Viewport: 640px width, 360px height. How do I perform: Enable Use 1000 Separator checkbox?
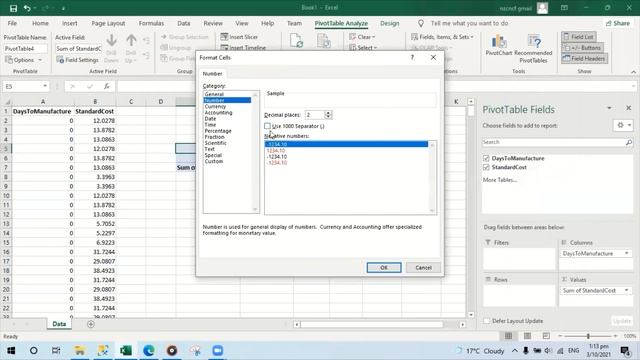click(267, 126)
